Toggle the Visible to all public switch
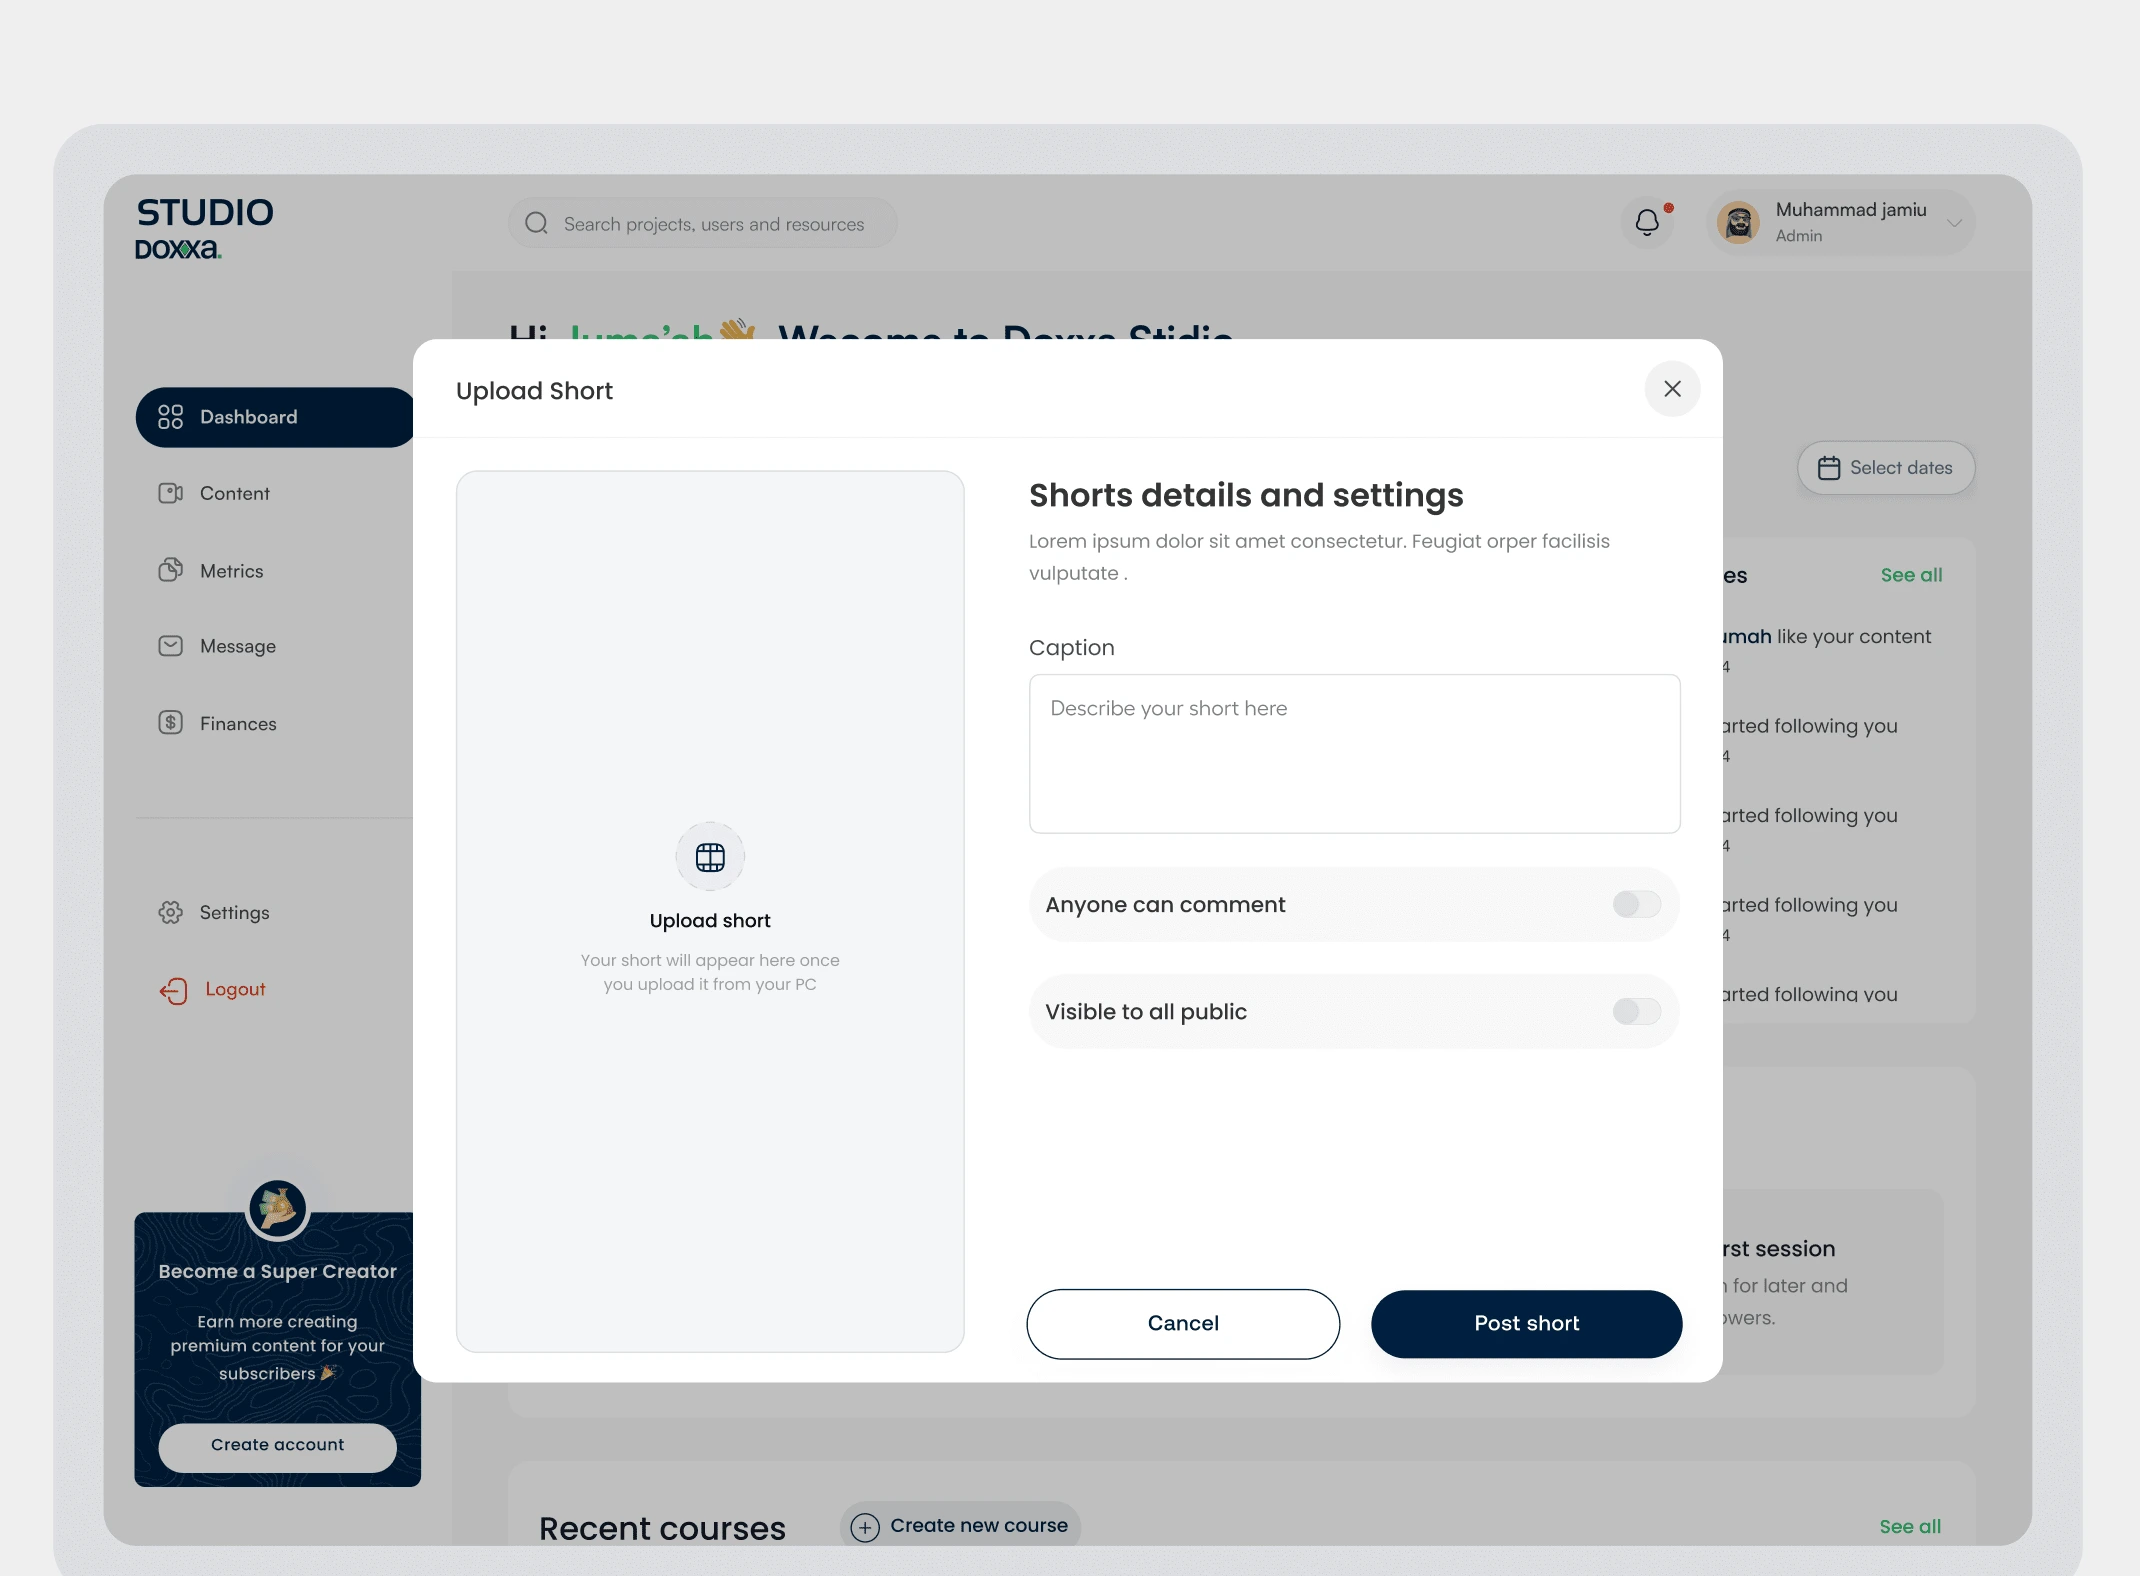Viewport: 2140px width, 1576px height. [1635, 1011]
